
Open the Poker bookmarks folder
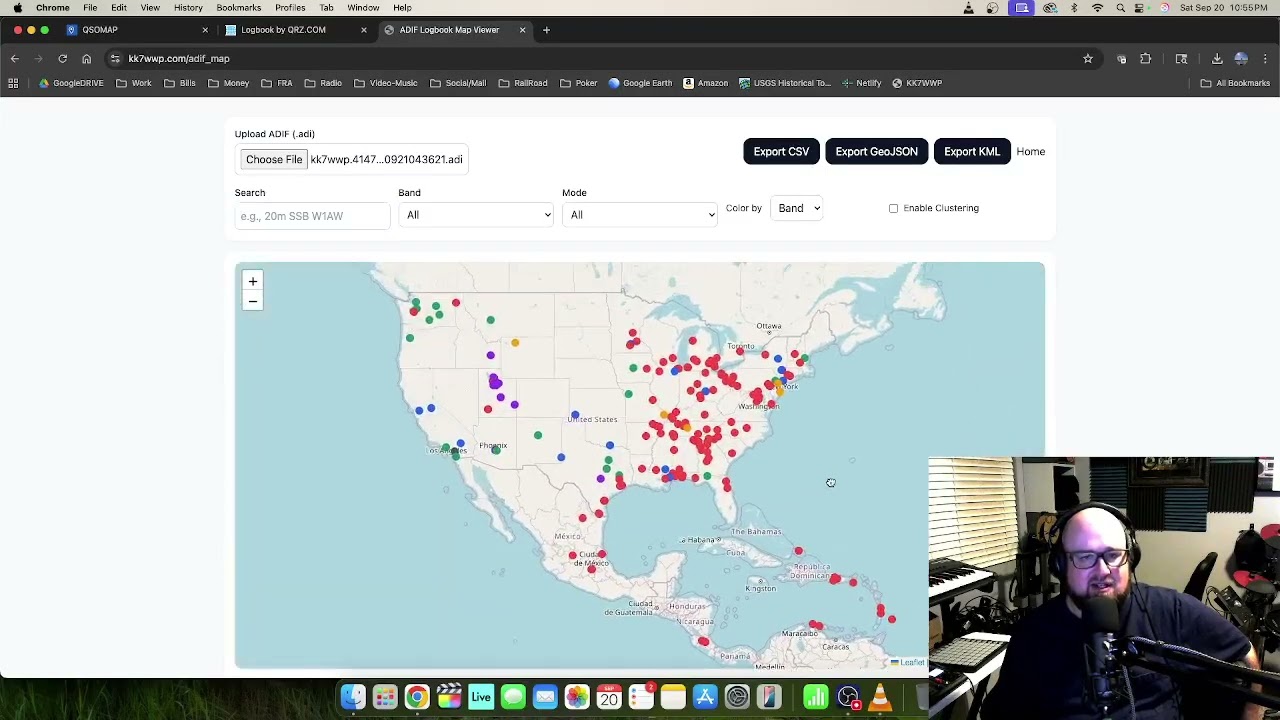[579, 83]
